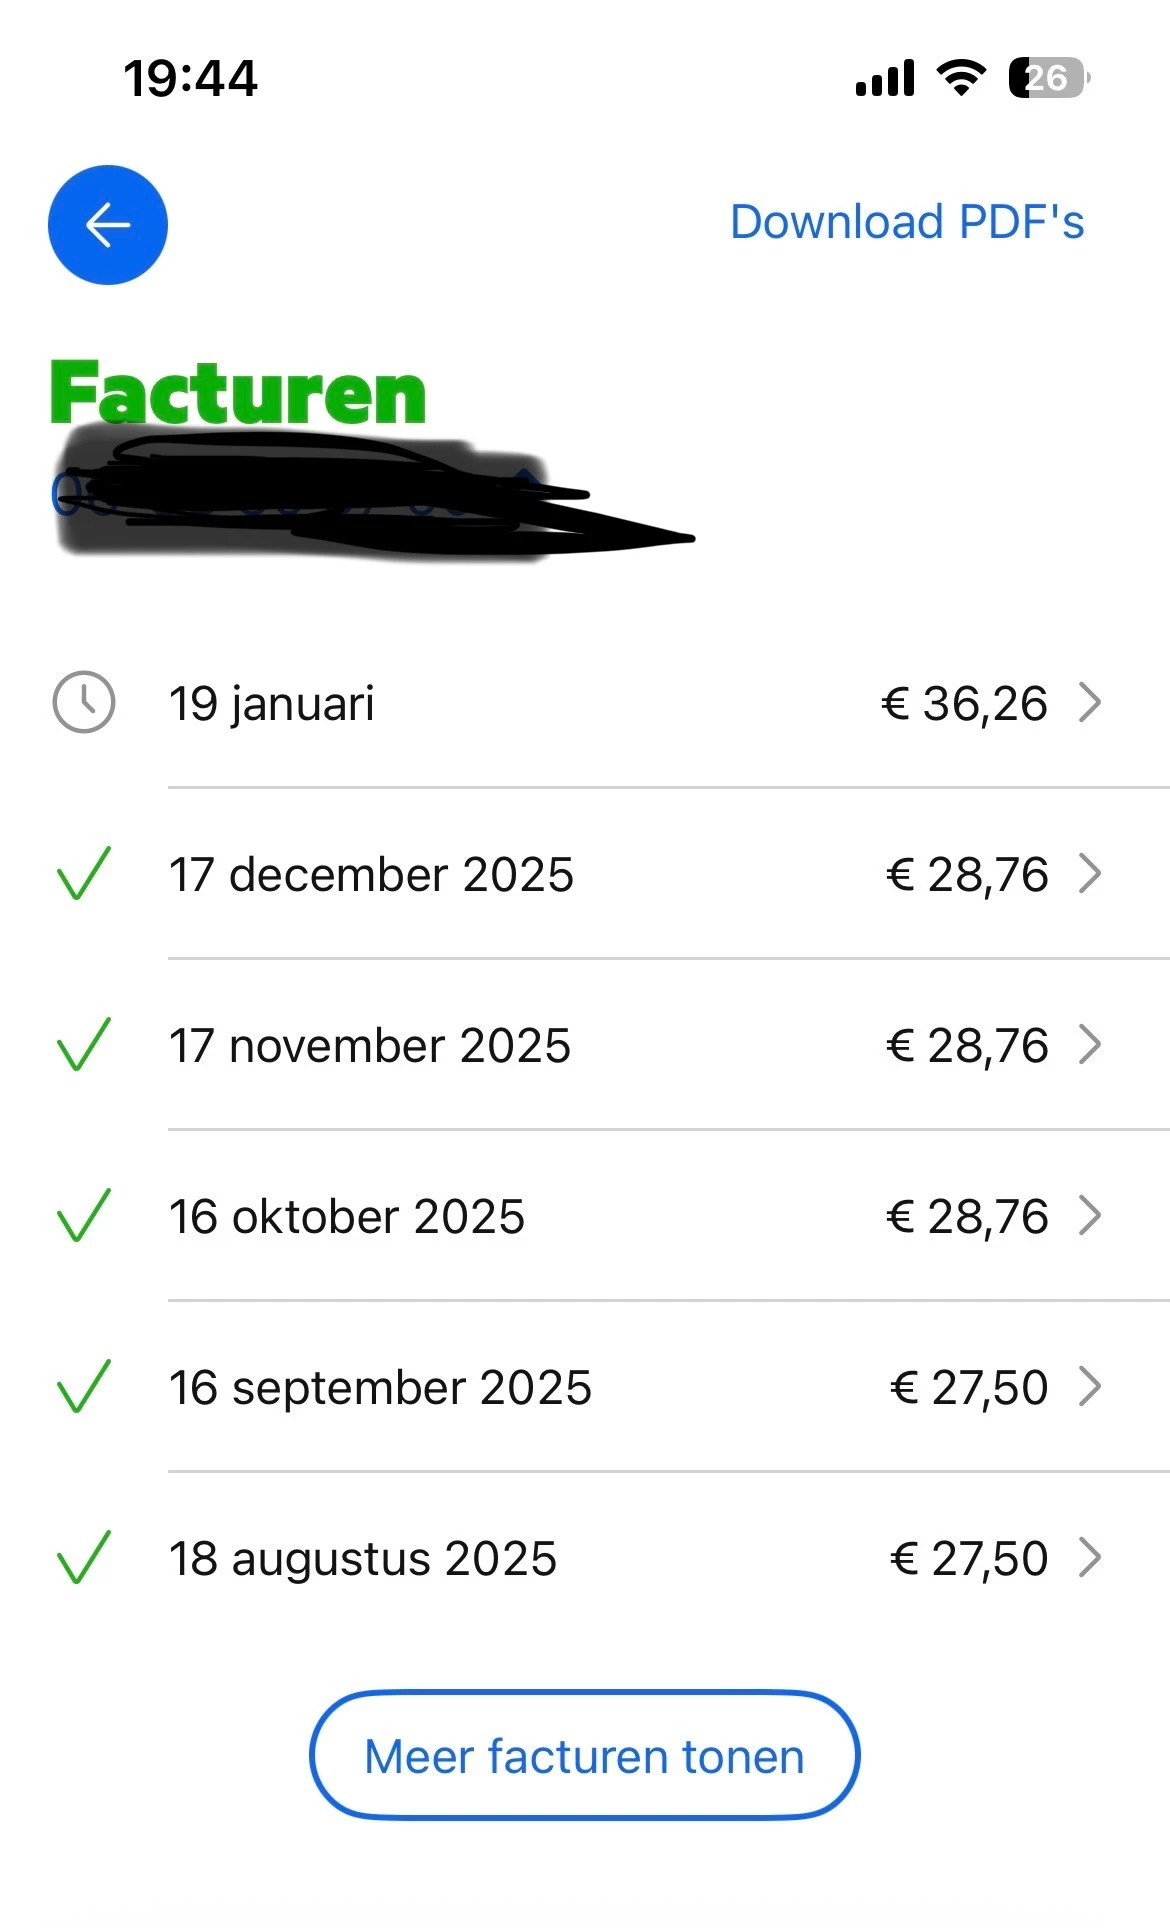Tap the battery indicator in status bar
The image size is (1170, 1928).
click(x=1048, y=78)
